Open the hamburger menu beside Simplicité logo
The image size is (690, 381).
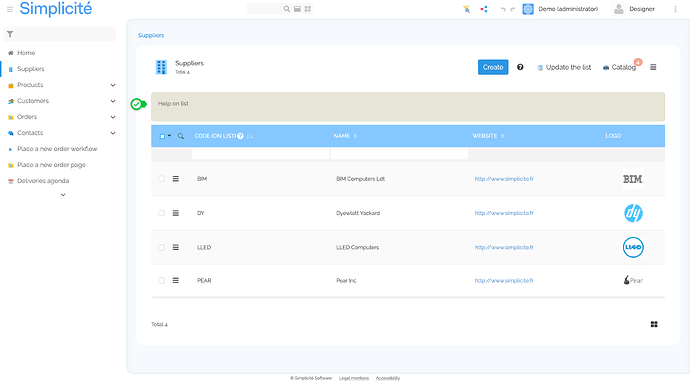10,9
